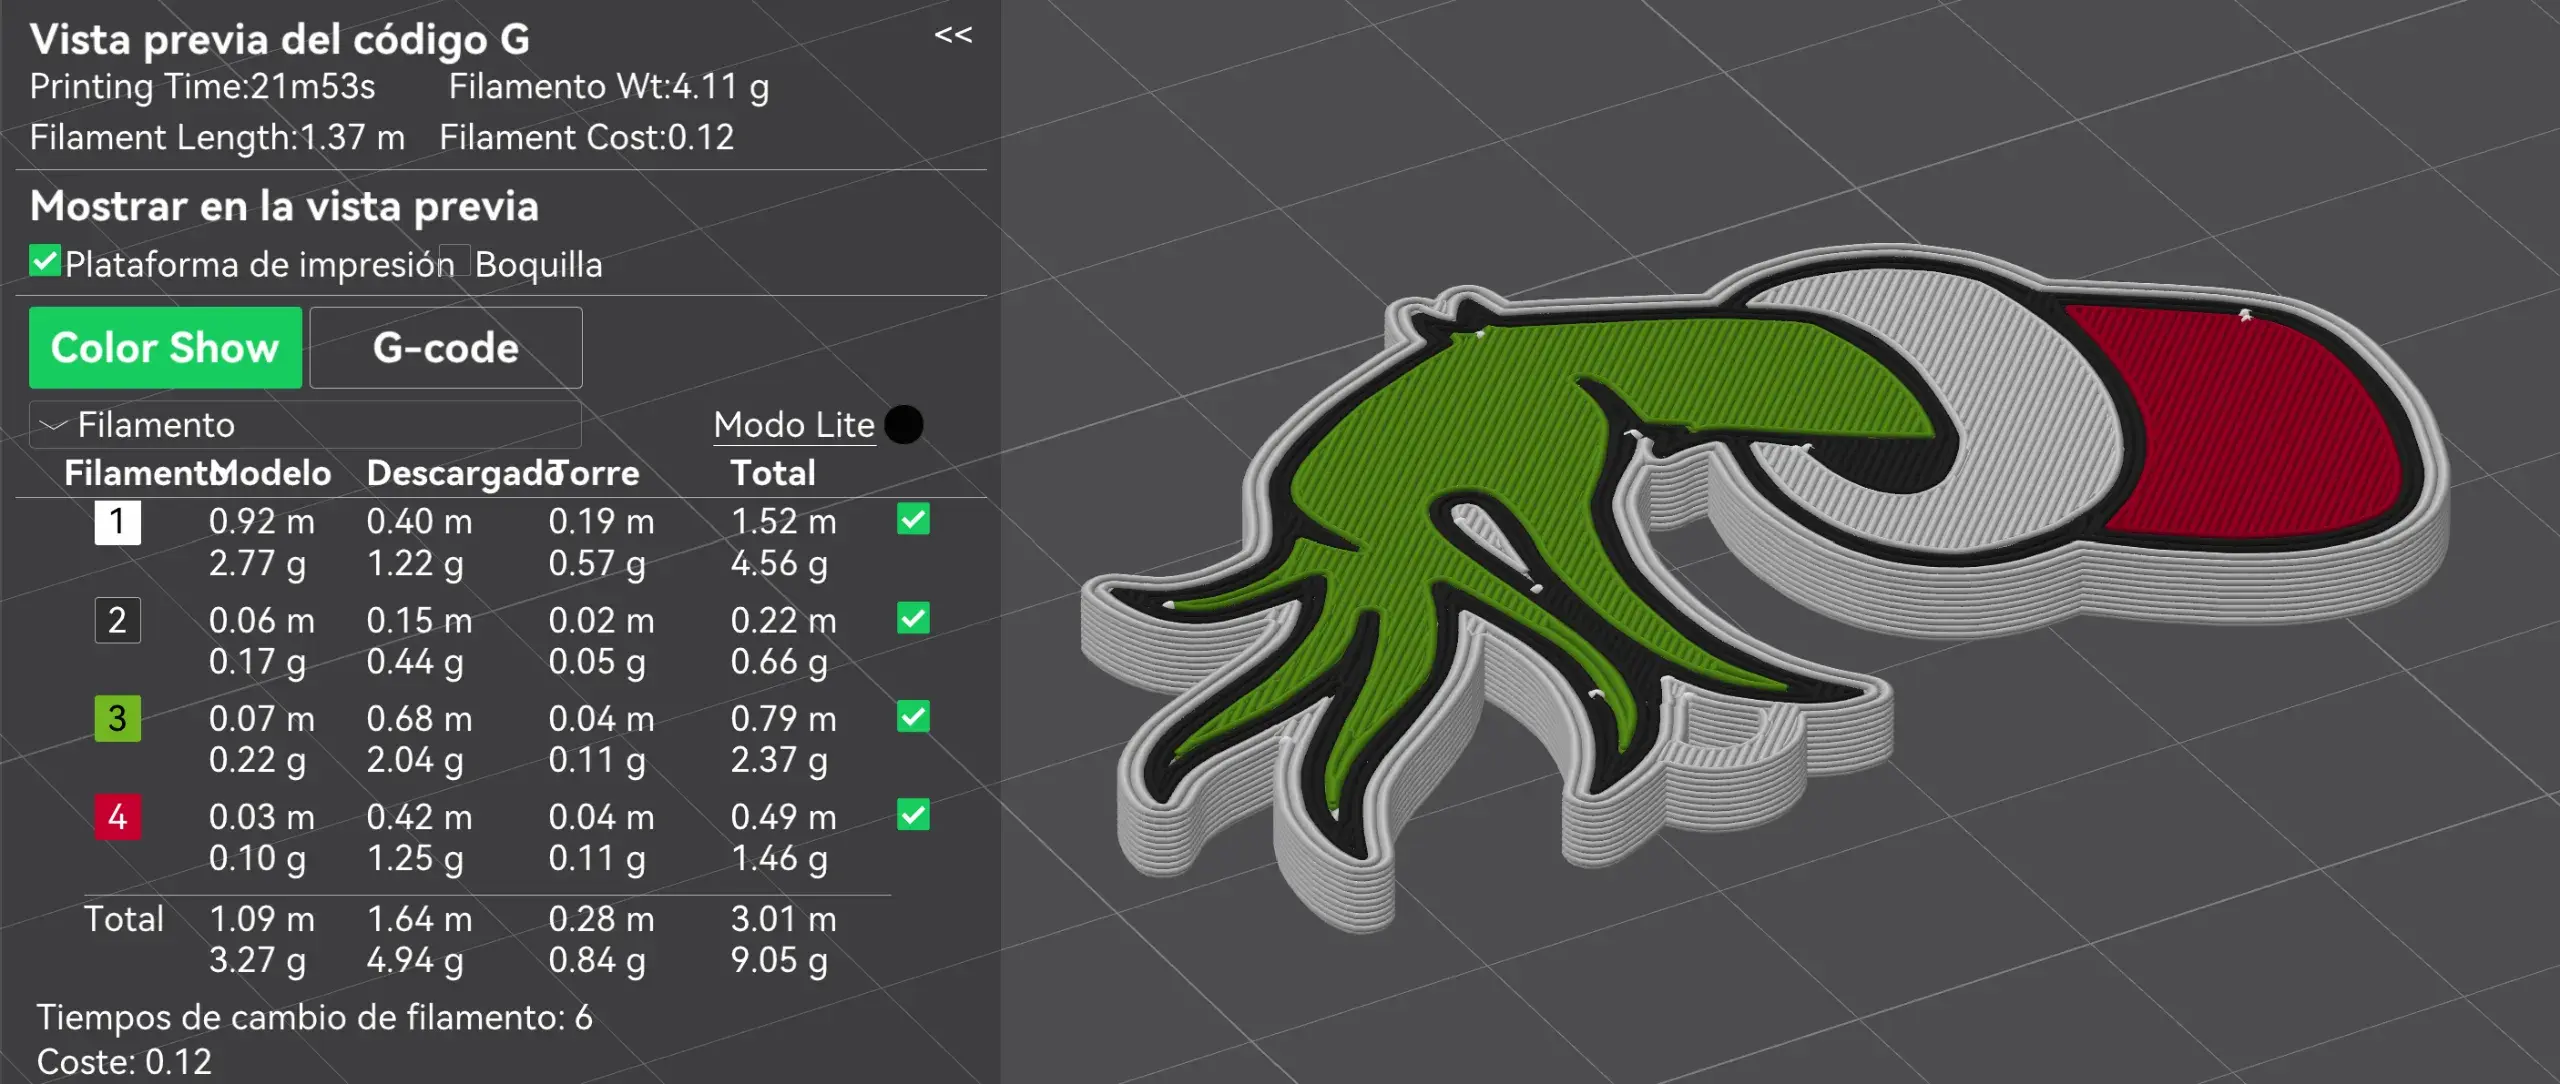Viewport: 2560px width, 1084px height.
Task: Click the Modo Lite link
Action: click(794, 425)
